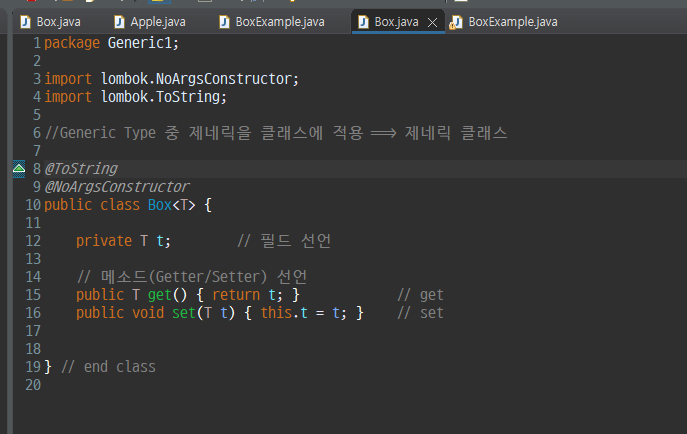Click the 'get' method name on line 15
Screen dimensions: 687x434
pyautogui.click(x=160, y=294)
